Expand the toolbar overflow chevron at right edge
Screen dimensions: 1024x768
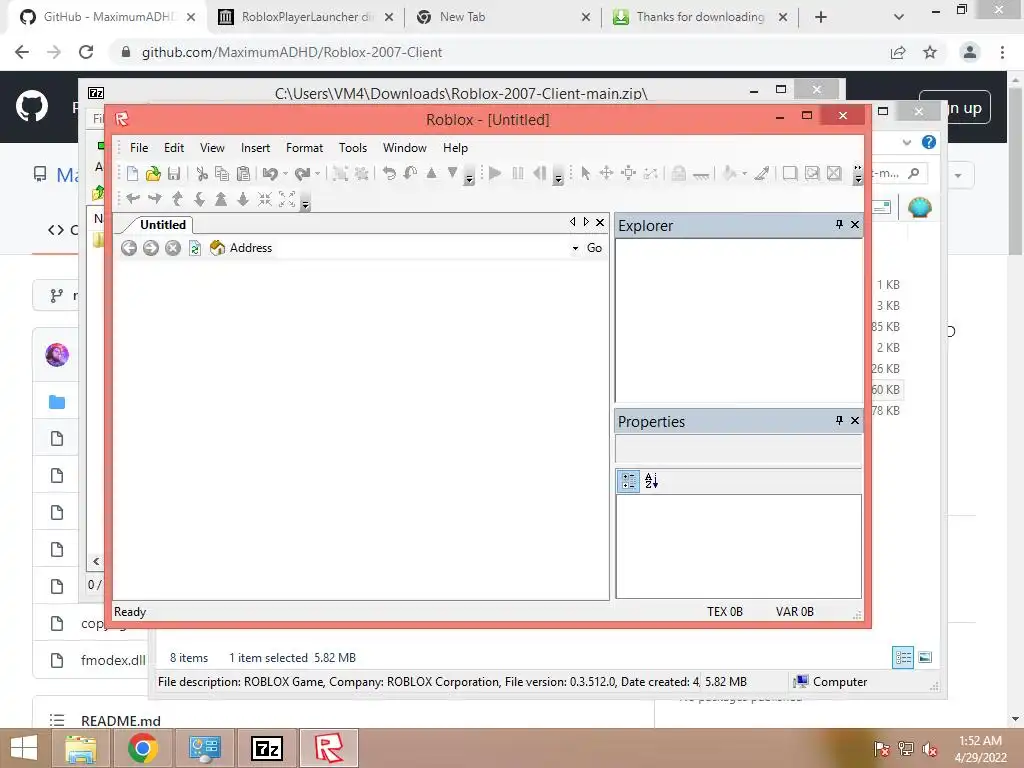pyautogui.click(x=857, y=174)
